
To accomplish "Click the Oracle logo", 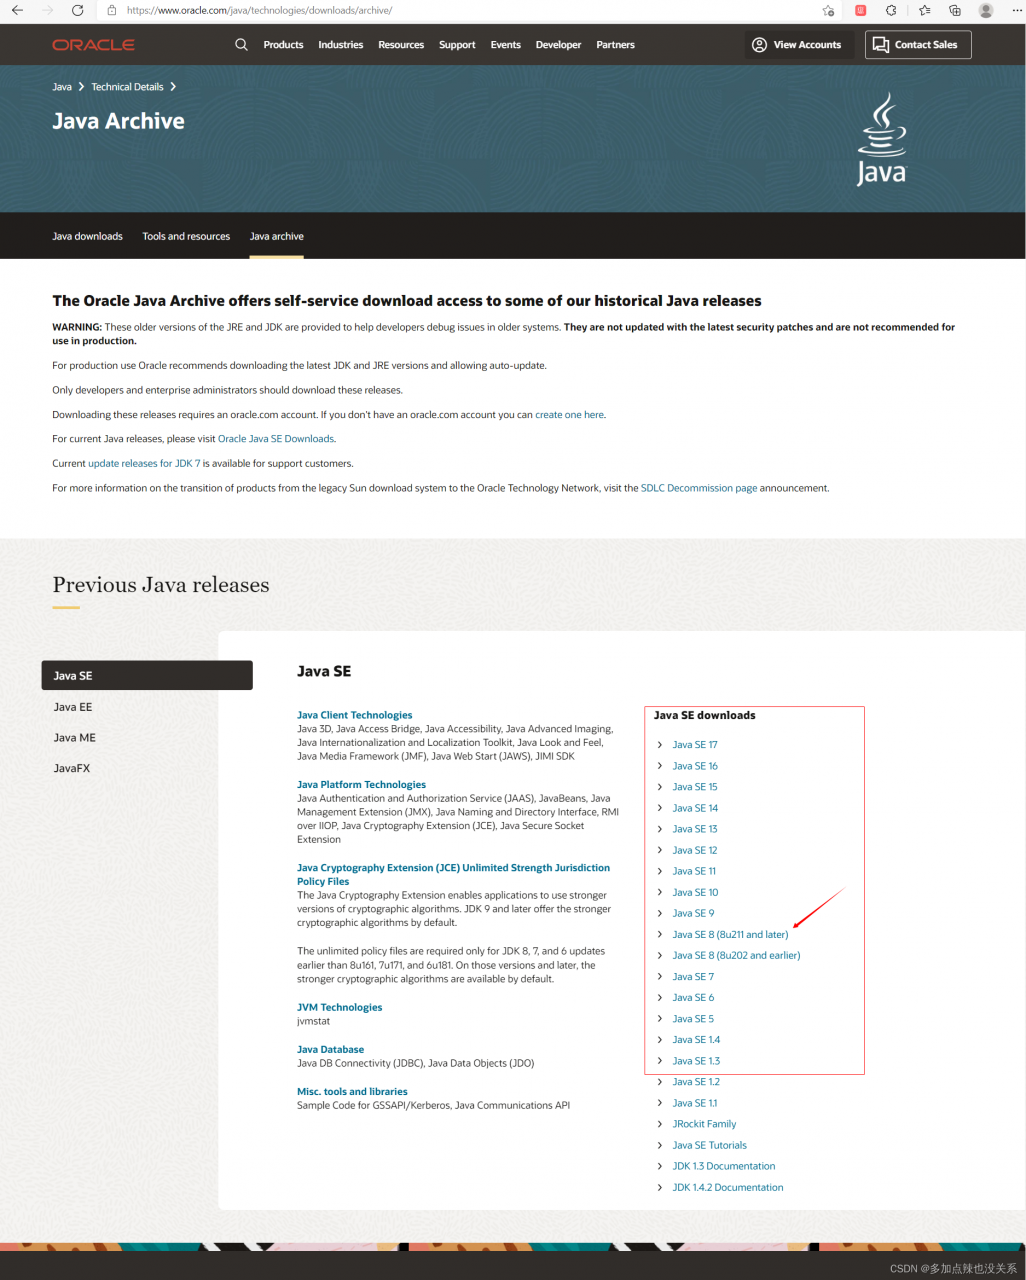I will point(93,45).
